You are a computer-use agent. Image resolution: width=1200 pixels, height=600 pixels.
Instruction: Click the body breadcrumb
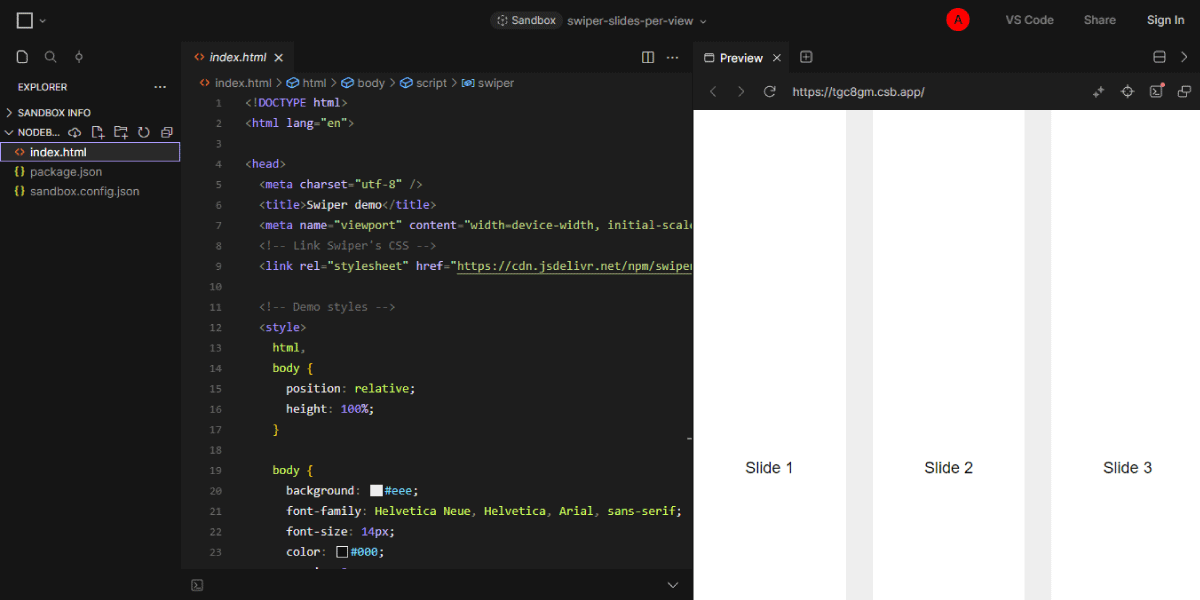(363, 83)
